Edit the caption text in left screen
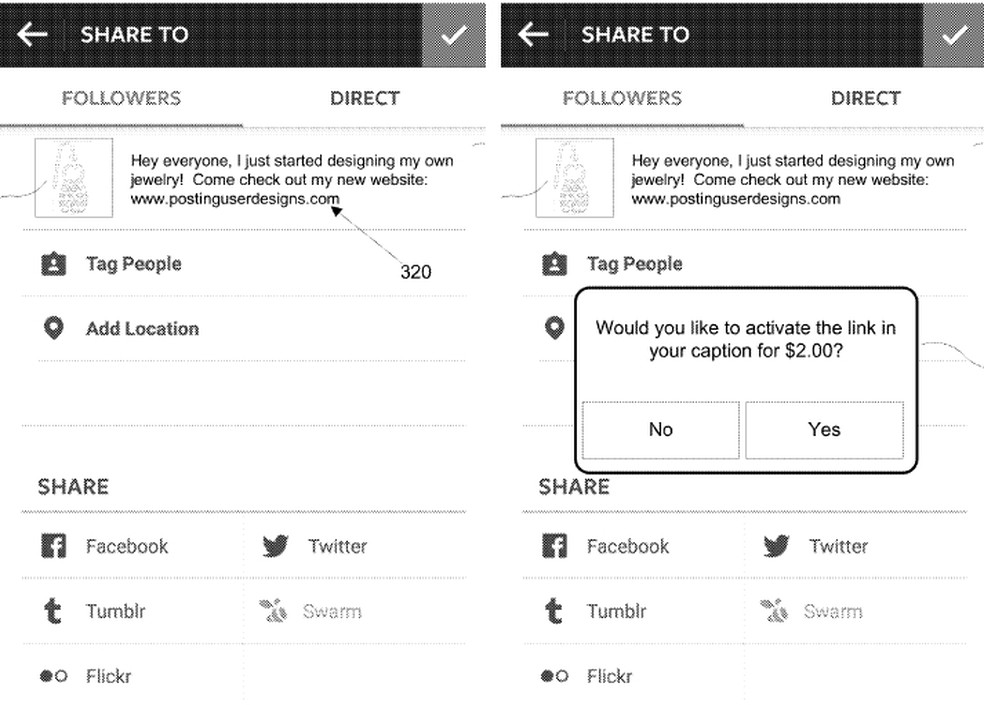The width and height of the screenshot is (984, 705). 292,180
